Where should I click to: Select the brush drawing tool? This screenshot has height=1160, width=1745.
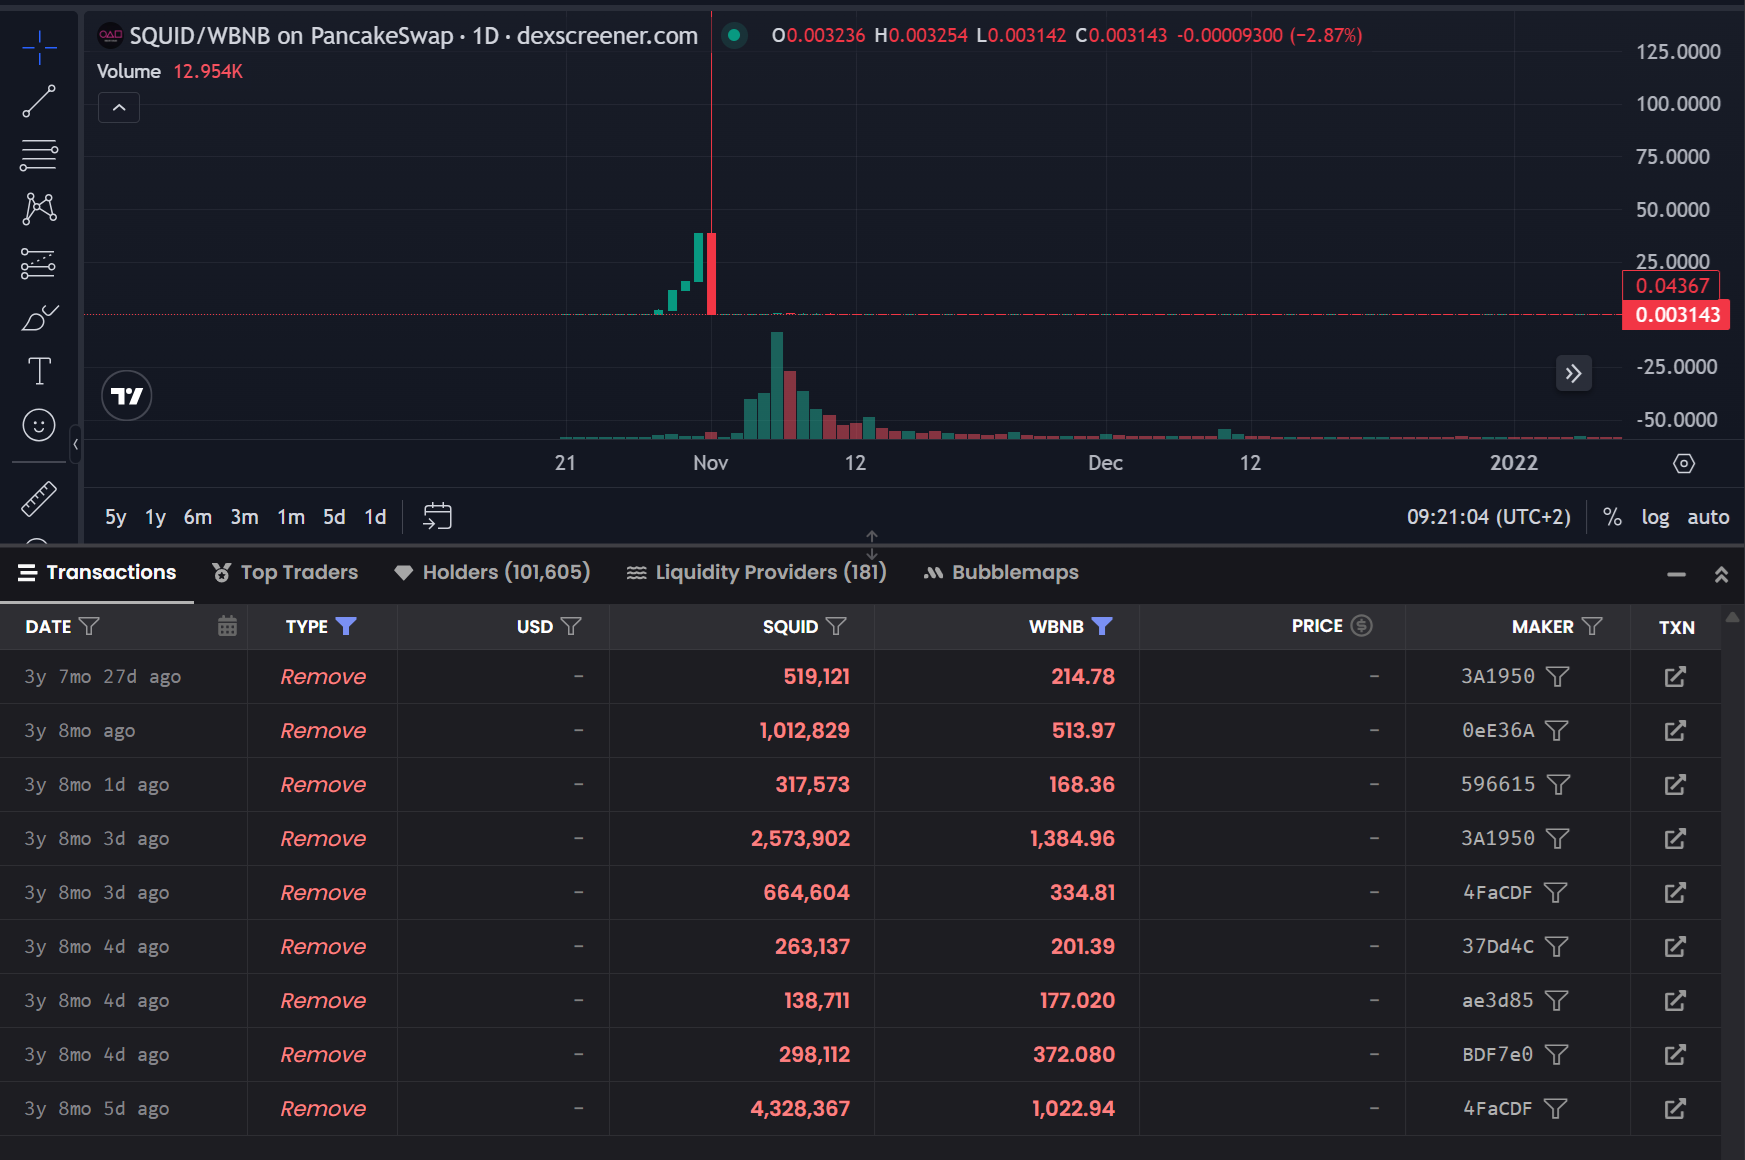(x=39, y=318)
